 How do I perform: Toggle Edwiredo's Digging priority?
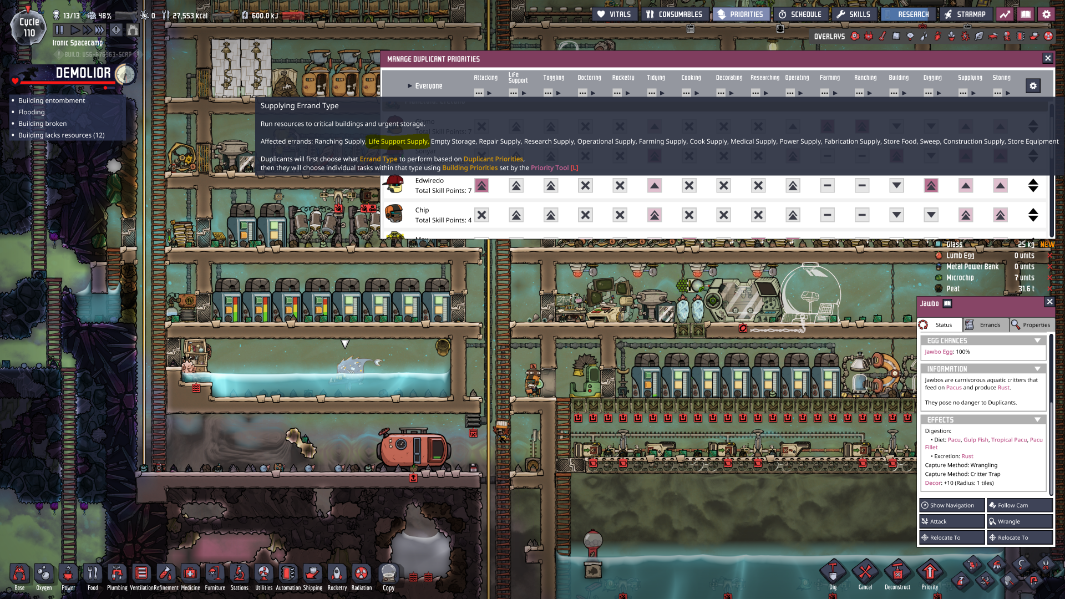[x=931, y=185]
